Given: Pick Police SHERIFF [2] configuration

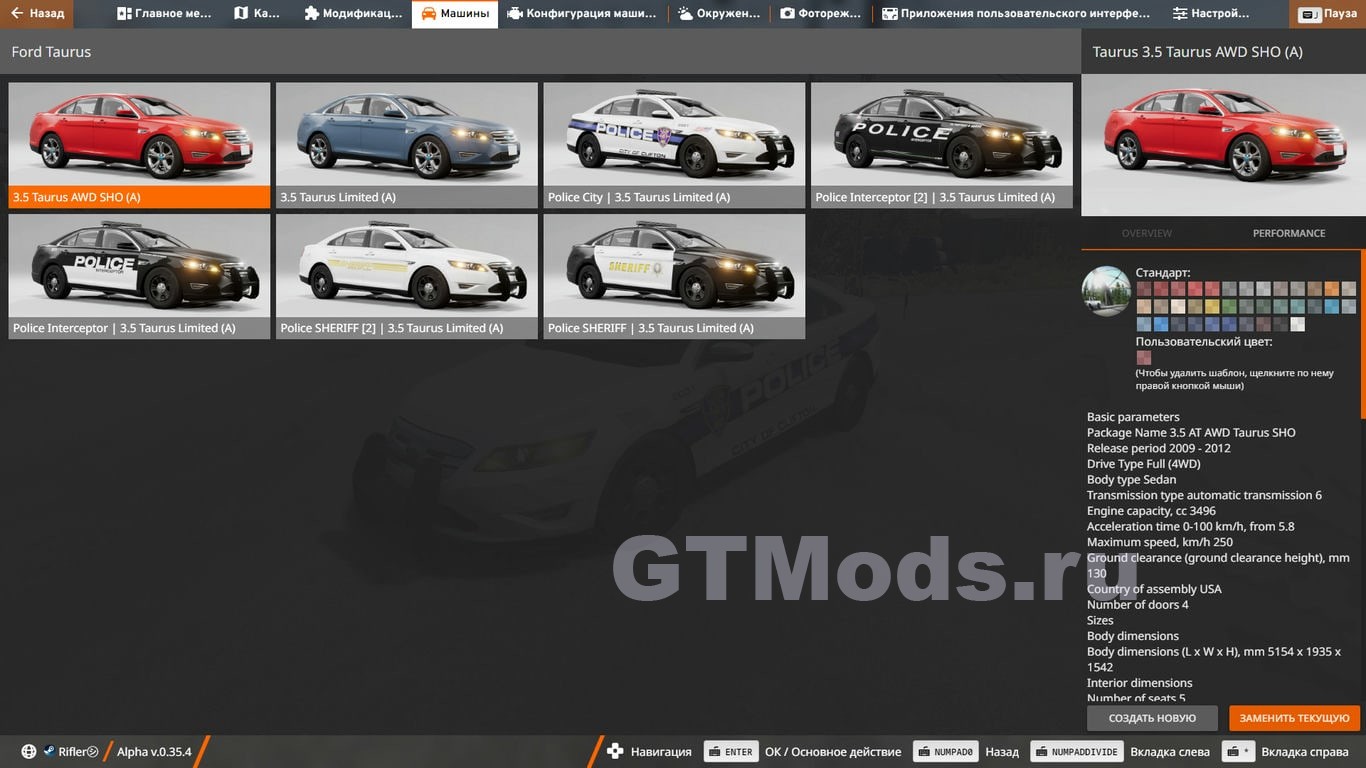Looking at the screenshot, I should pyautogui.click(x=407, y=276).
